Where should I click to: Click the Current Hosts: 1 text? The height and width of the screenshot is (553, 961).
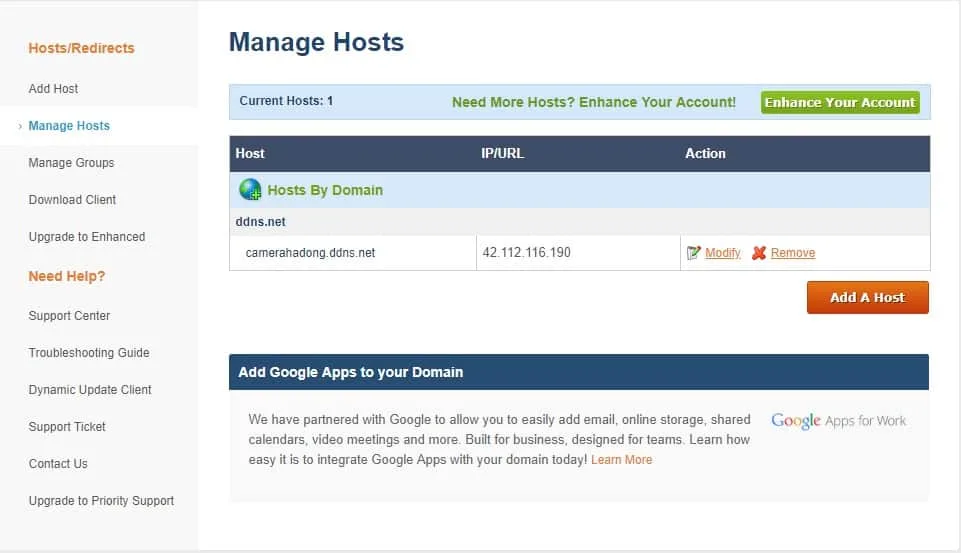coord(286,101)
